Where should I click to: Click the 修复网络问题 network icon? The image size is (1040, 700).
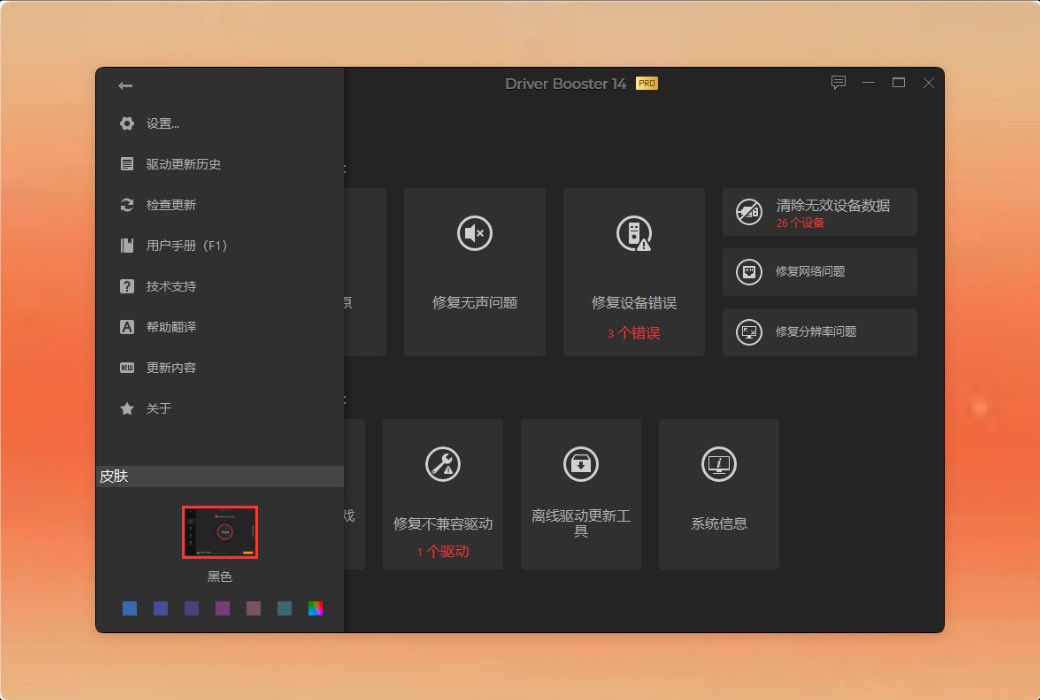click(749, 272)
